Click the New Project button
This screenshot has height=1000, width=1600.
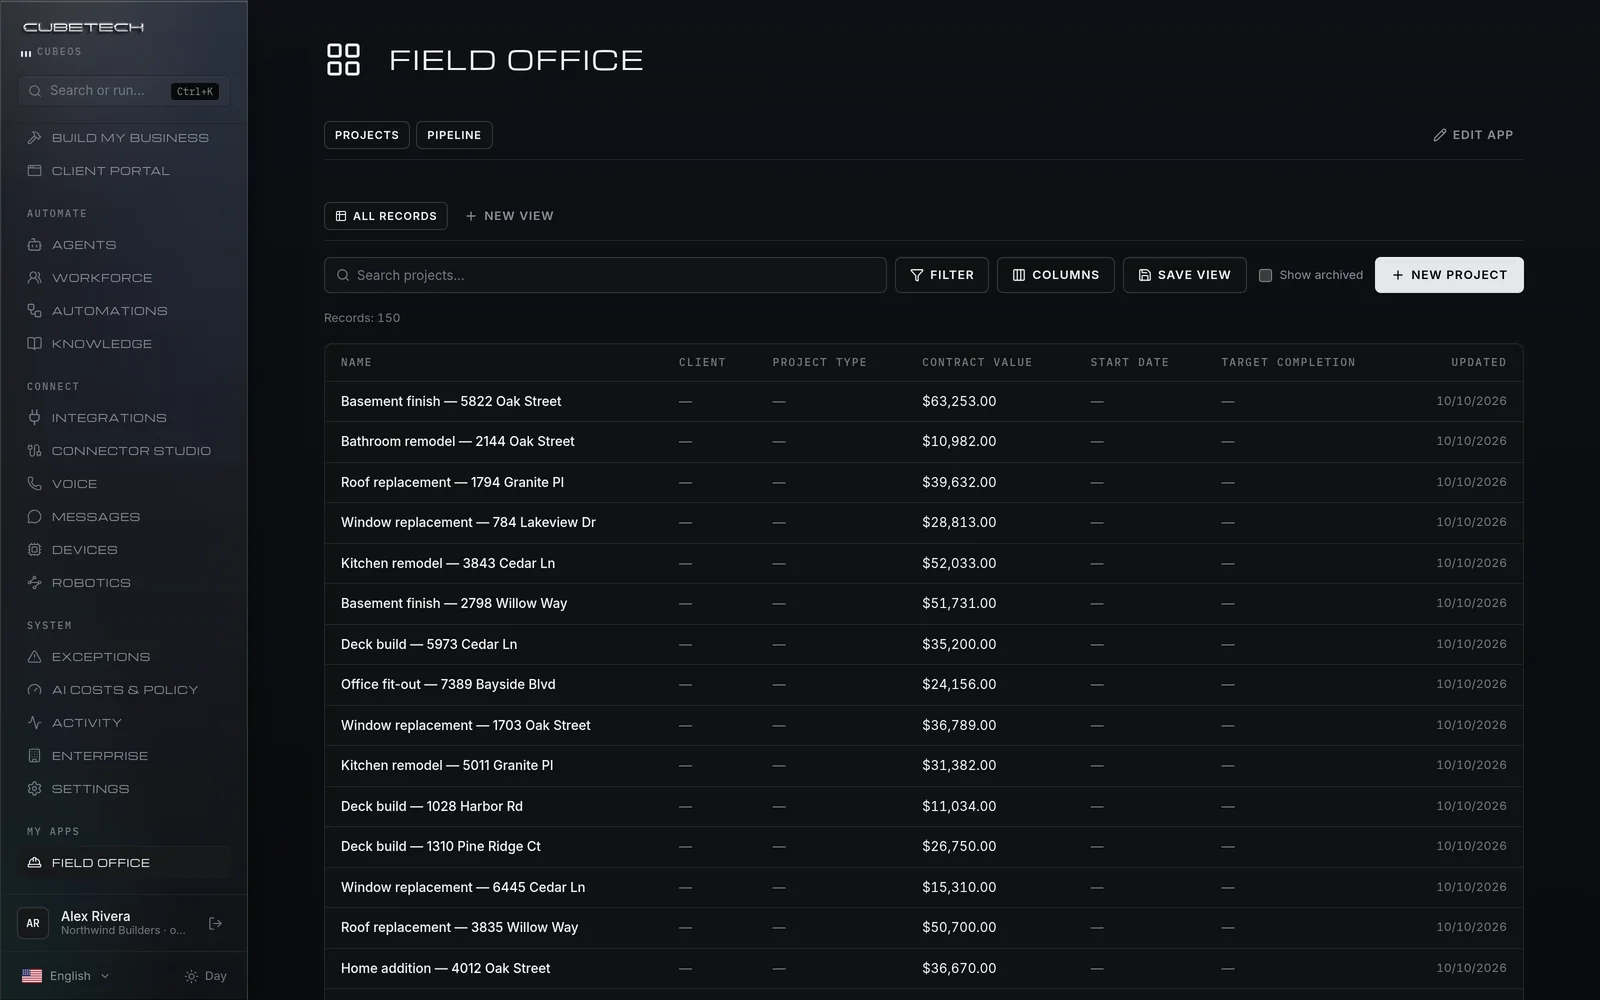[1449, 275]
